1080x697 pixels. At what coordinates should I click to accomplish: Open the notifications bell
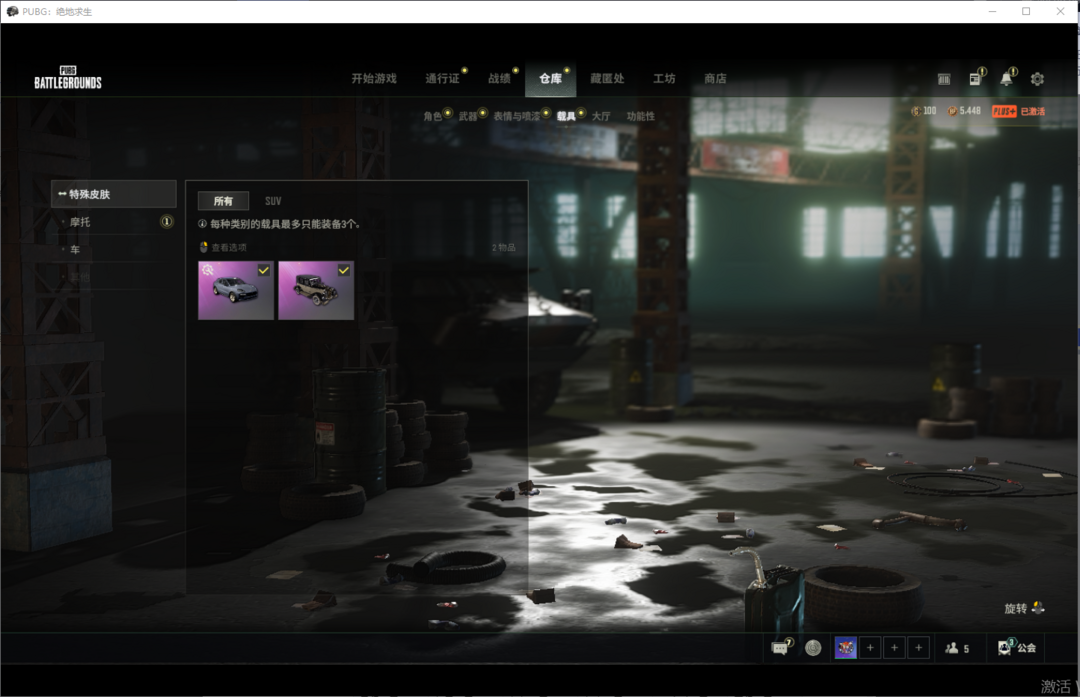pyautogui.click(x=1006, y=79)
